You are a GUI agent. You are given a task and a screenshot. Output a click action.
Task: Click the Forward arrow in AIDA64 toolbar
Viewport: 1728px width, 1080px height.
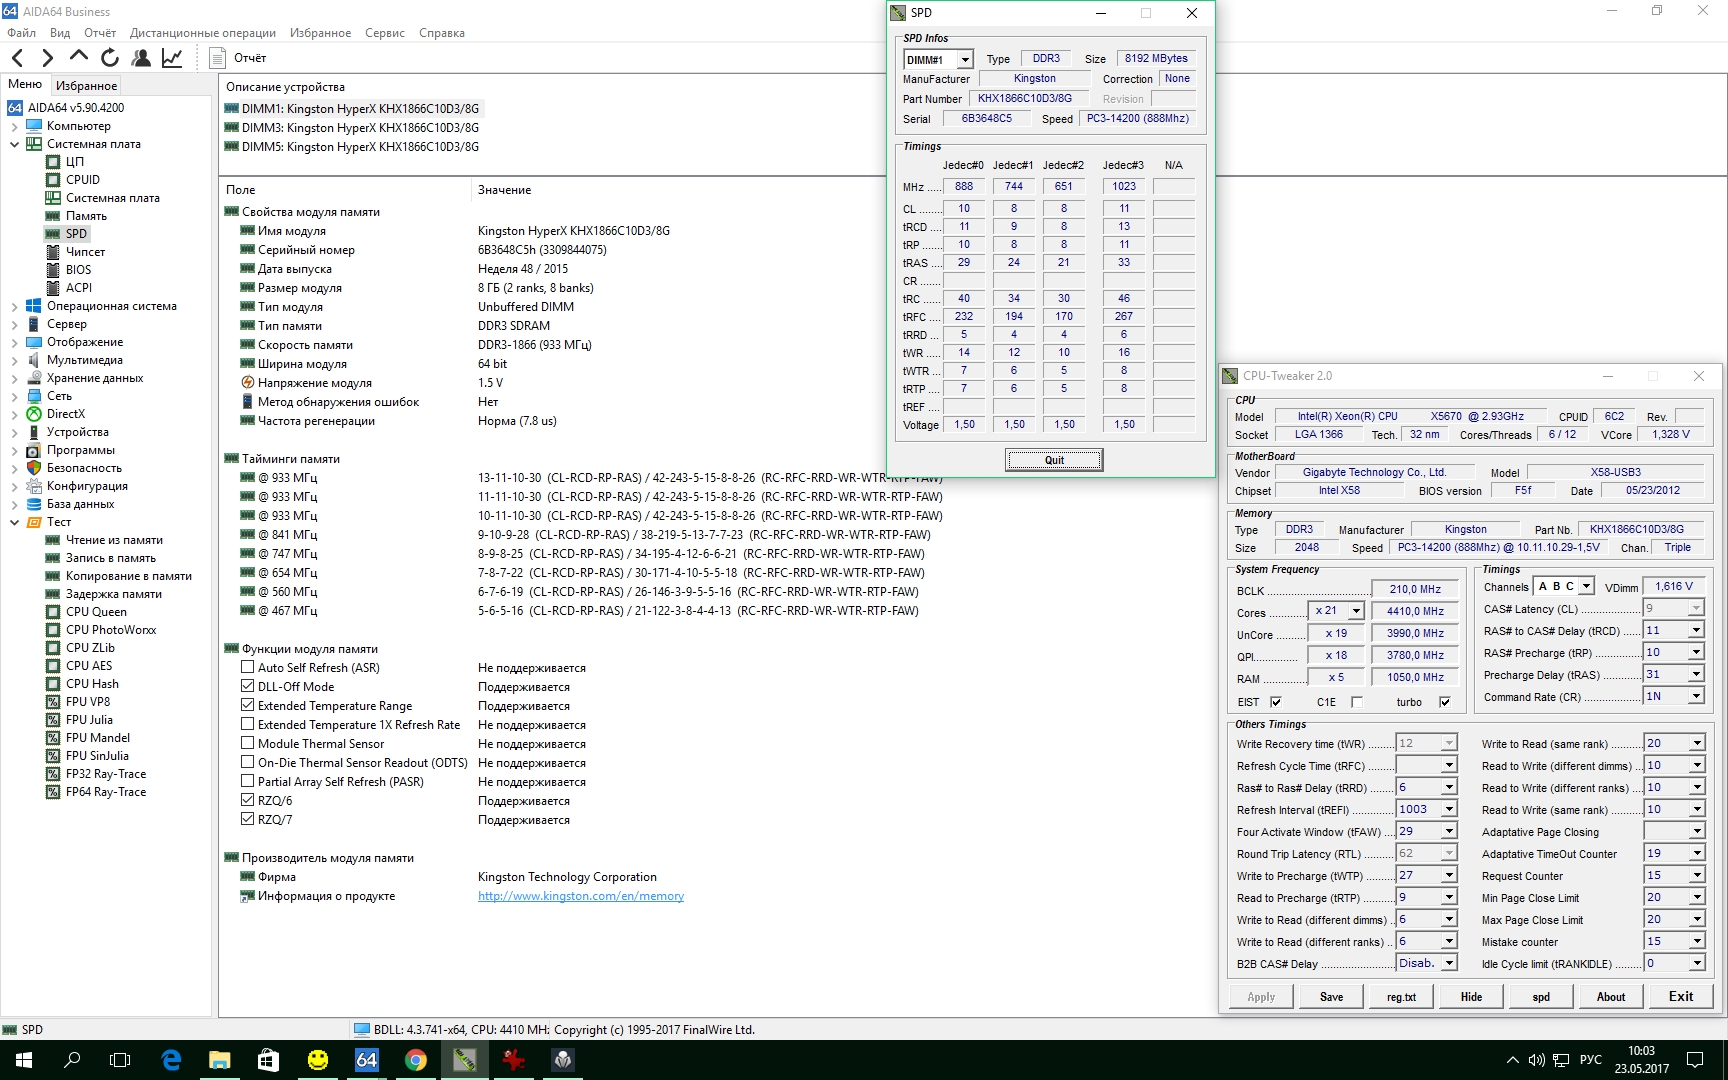(x=47, y=58)
